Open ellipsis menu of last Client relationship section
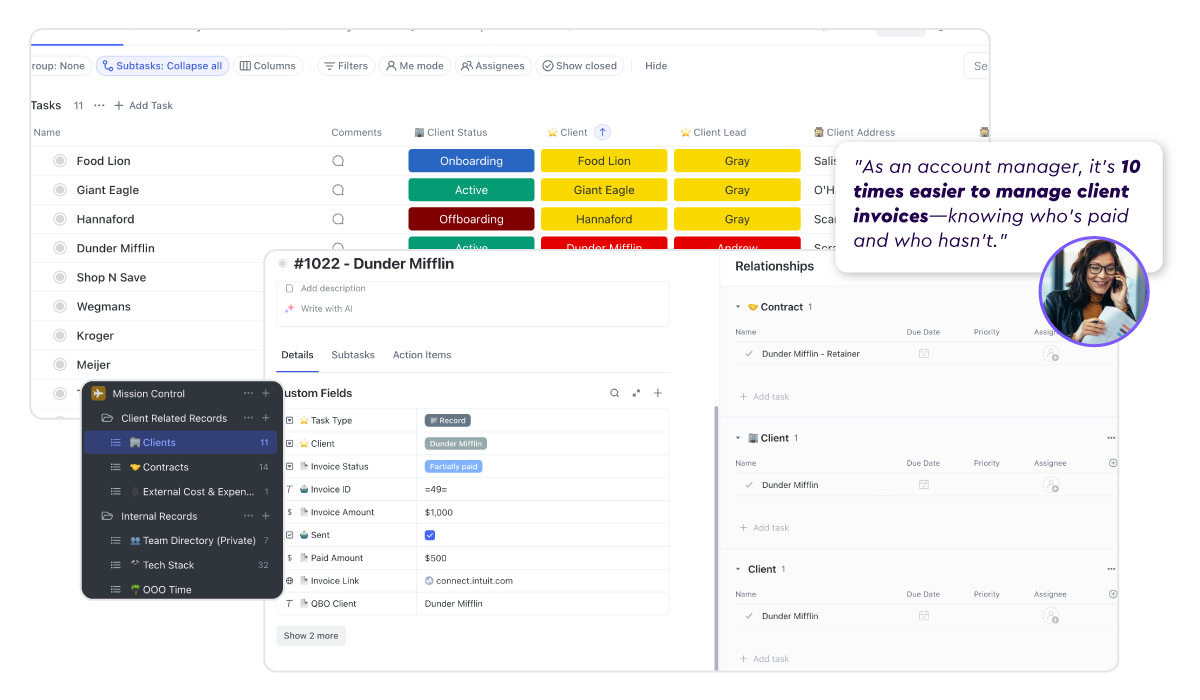1200x700 pixels. 1110,569
